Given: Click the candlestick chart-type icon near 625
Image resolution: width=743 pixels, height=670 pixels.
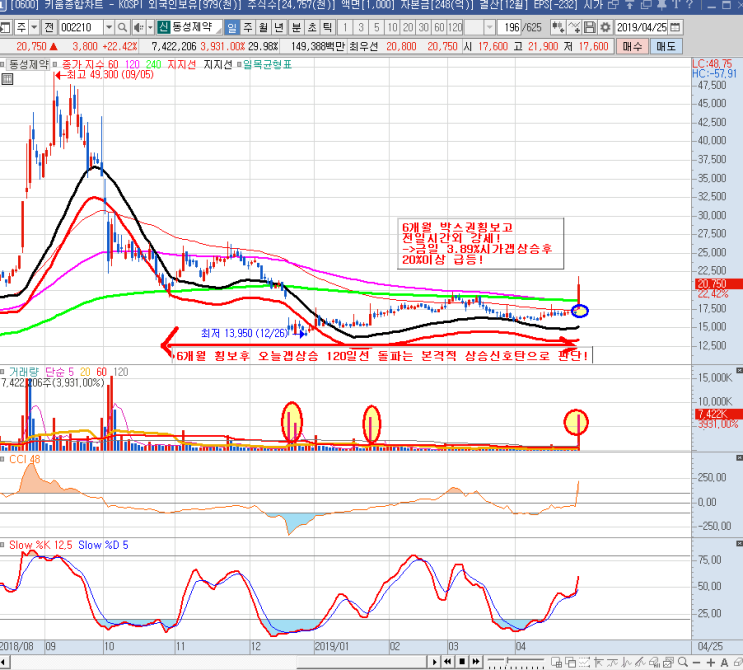Looking at the screenshot, I should point(558,27).
